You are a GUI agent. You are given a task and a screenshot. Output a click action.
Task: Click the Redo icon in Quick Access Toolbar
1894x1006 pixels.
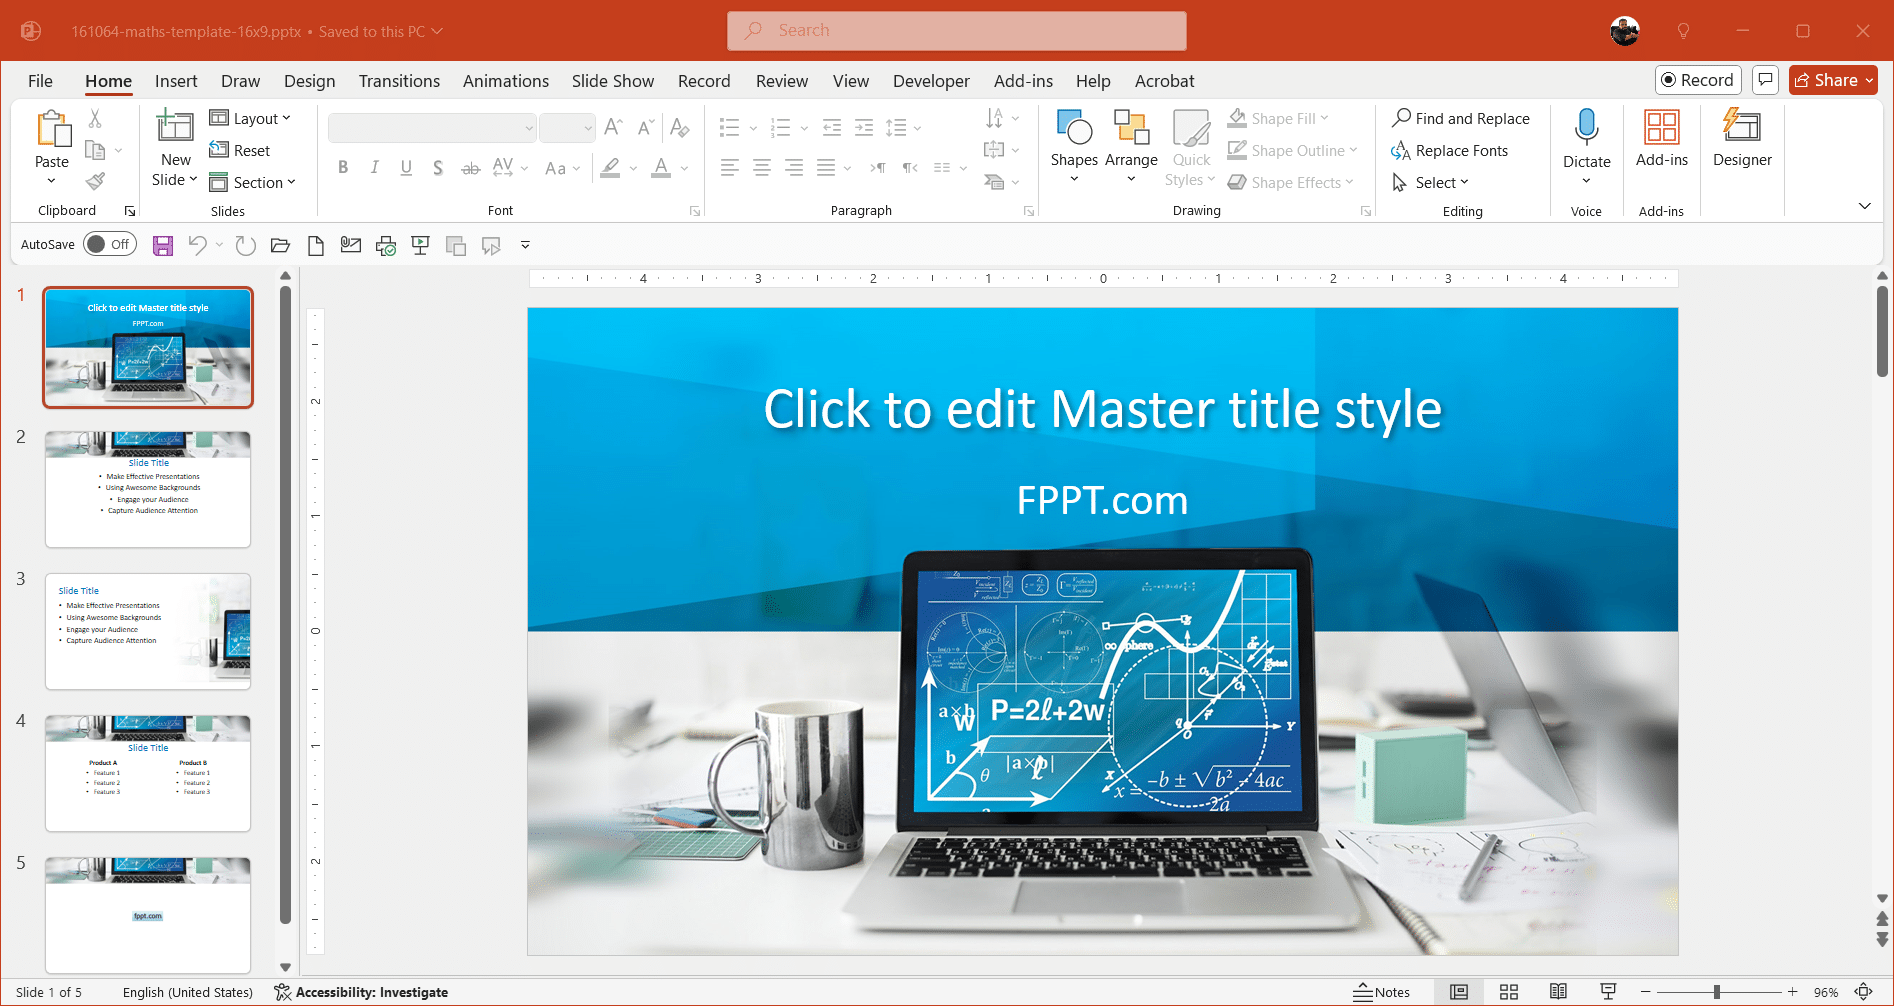click(x=245, y=245)
